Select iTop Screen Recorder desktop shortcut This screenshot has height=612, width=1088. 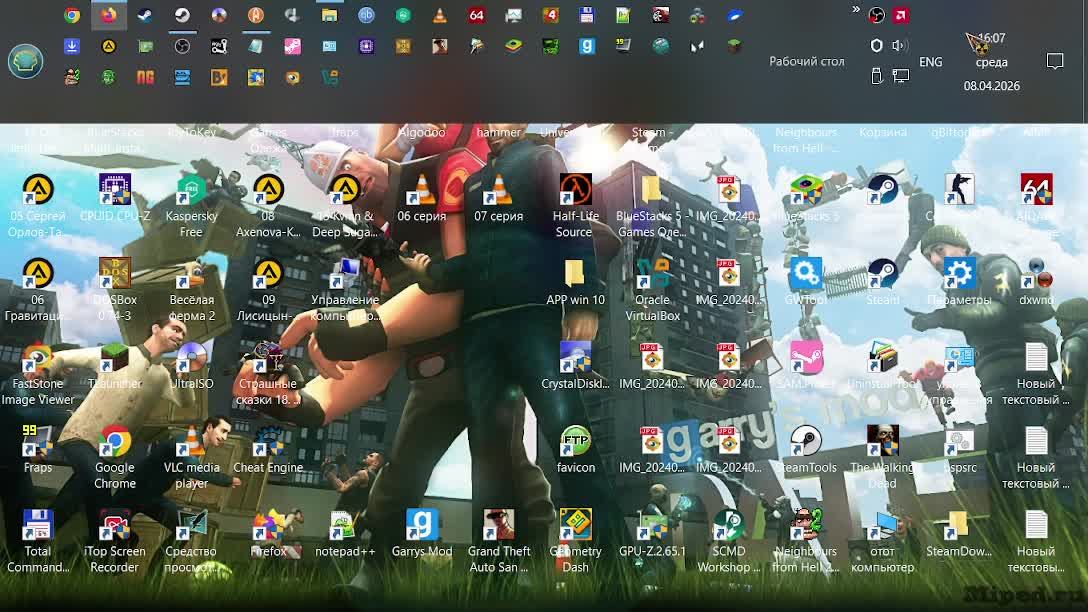pyautogui.click(x=114, y=541)
